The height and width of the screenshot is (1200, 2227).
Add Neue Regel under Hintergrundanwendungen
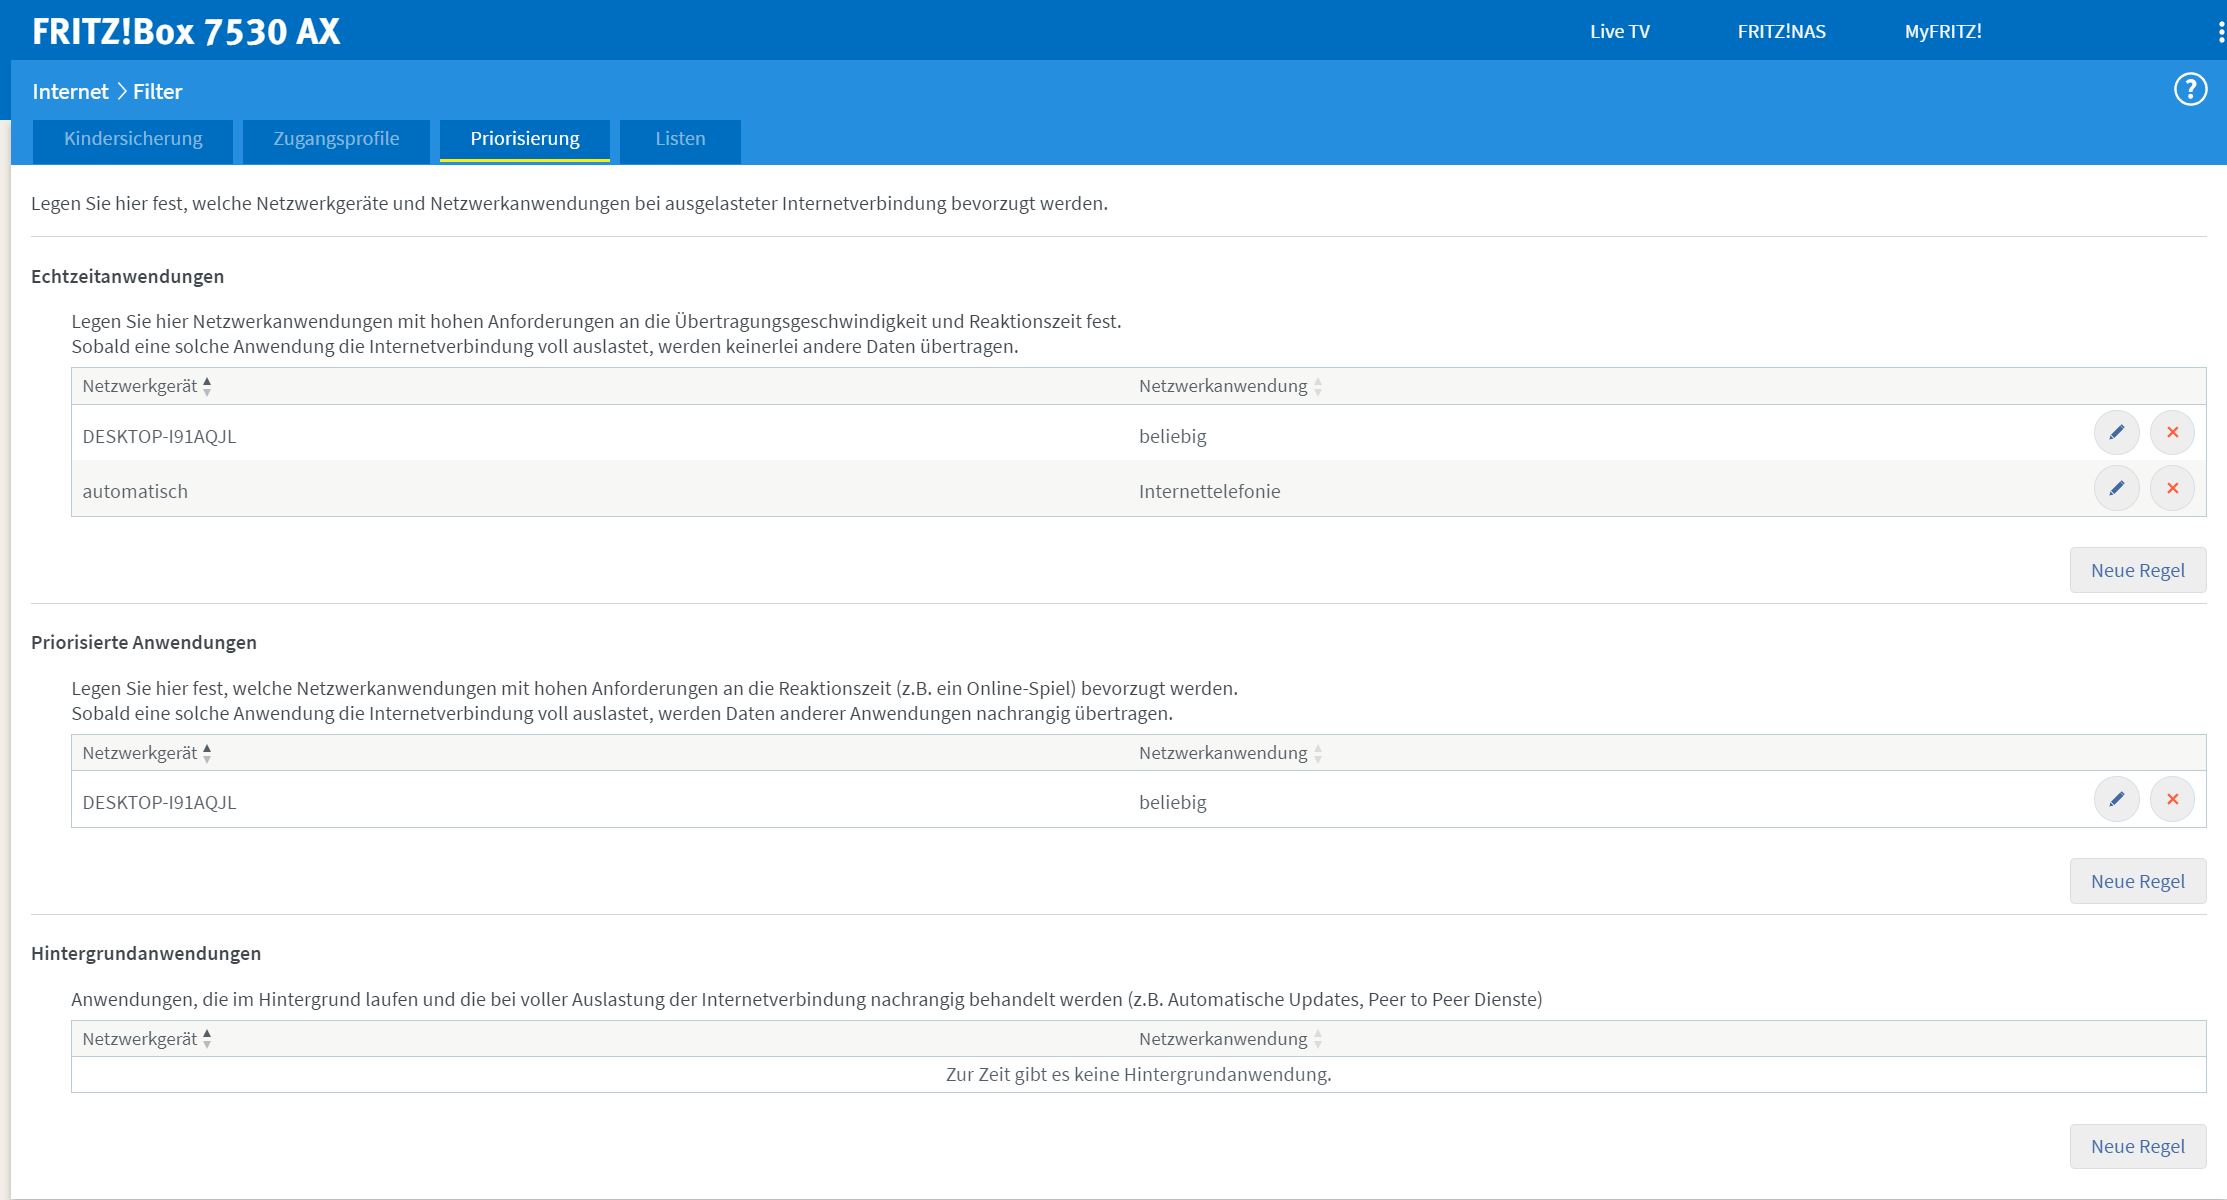point(2137,1146)
